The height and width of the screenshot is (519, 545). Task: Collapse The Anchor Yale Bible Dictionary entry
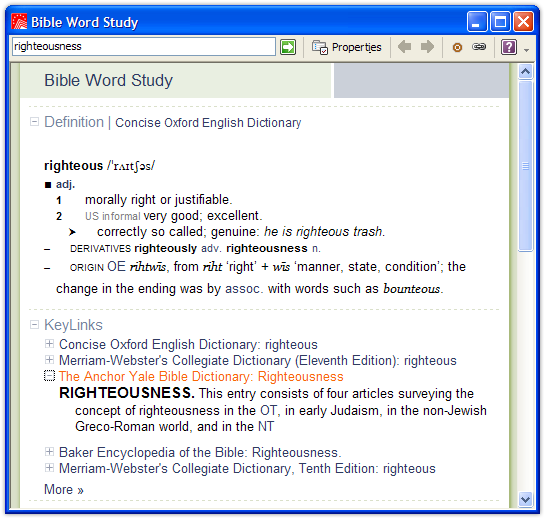pyautogui.click(x=49, y=376)
